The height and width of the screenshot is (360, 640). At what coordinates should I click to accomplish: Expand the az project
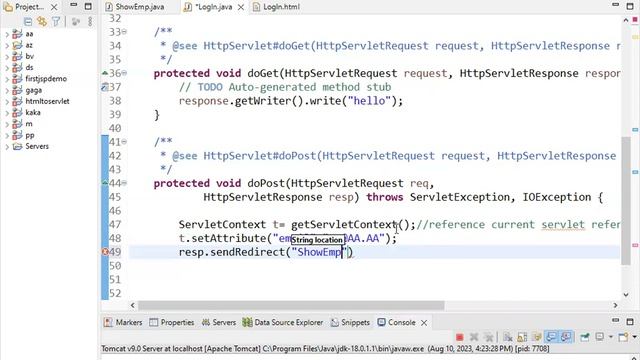pyautogui.click(x=7, y=45)
